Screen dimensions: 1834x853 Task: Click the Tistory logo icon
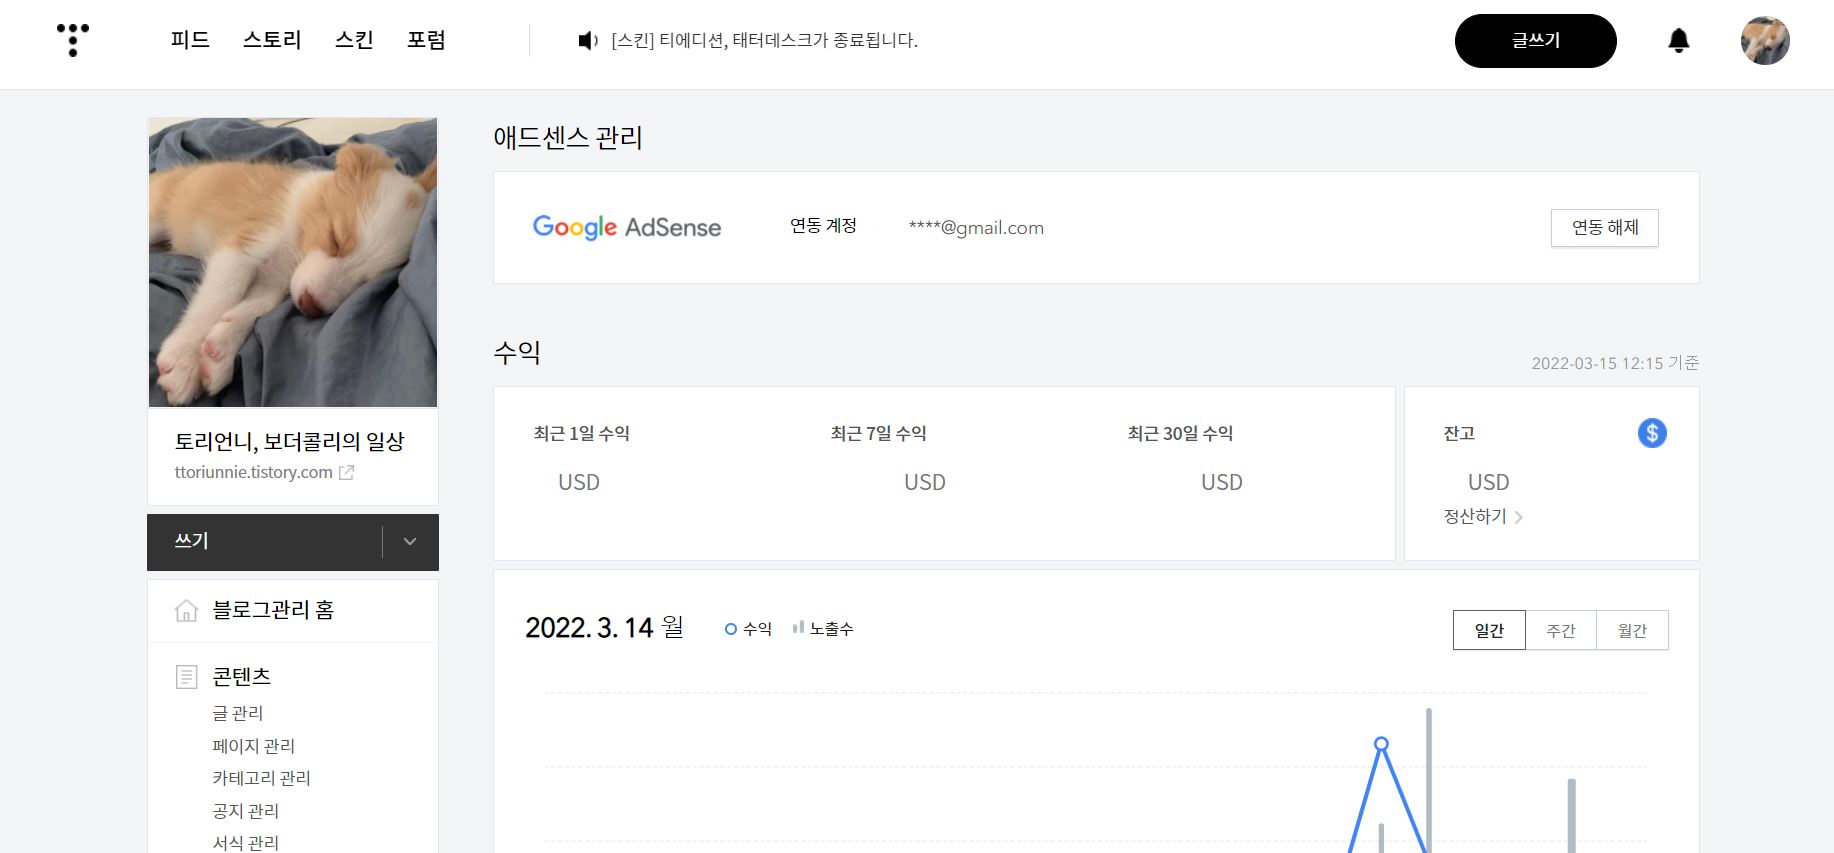(x=73, y=40)
